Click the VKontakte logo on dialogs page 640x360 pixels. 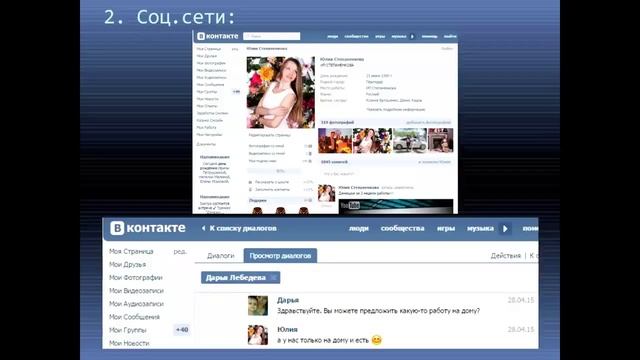(x=148, y=228)
